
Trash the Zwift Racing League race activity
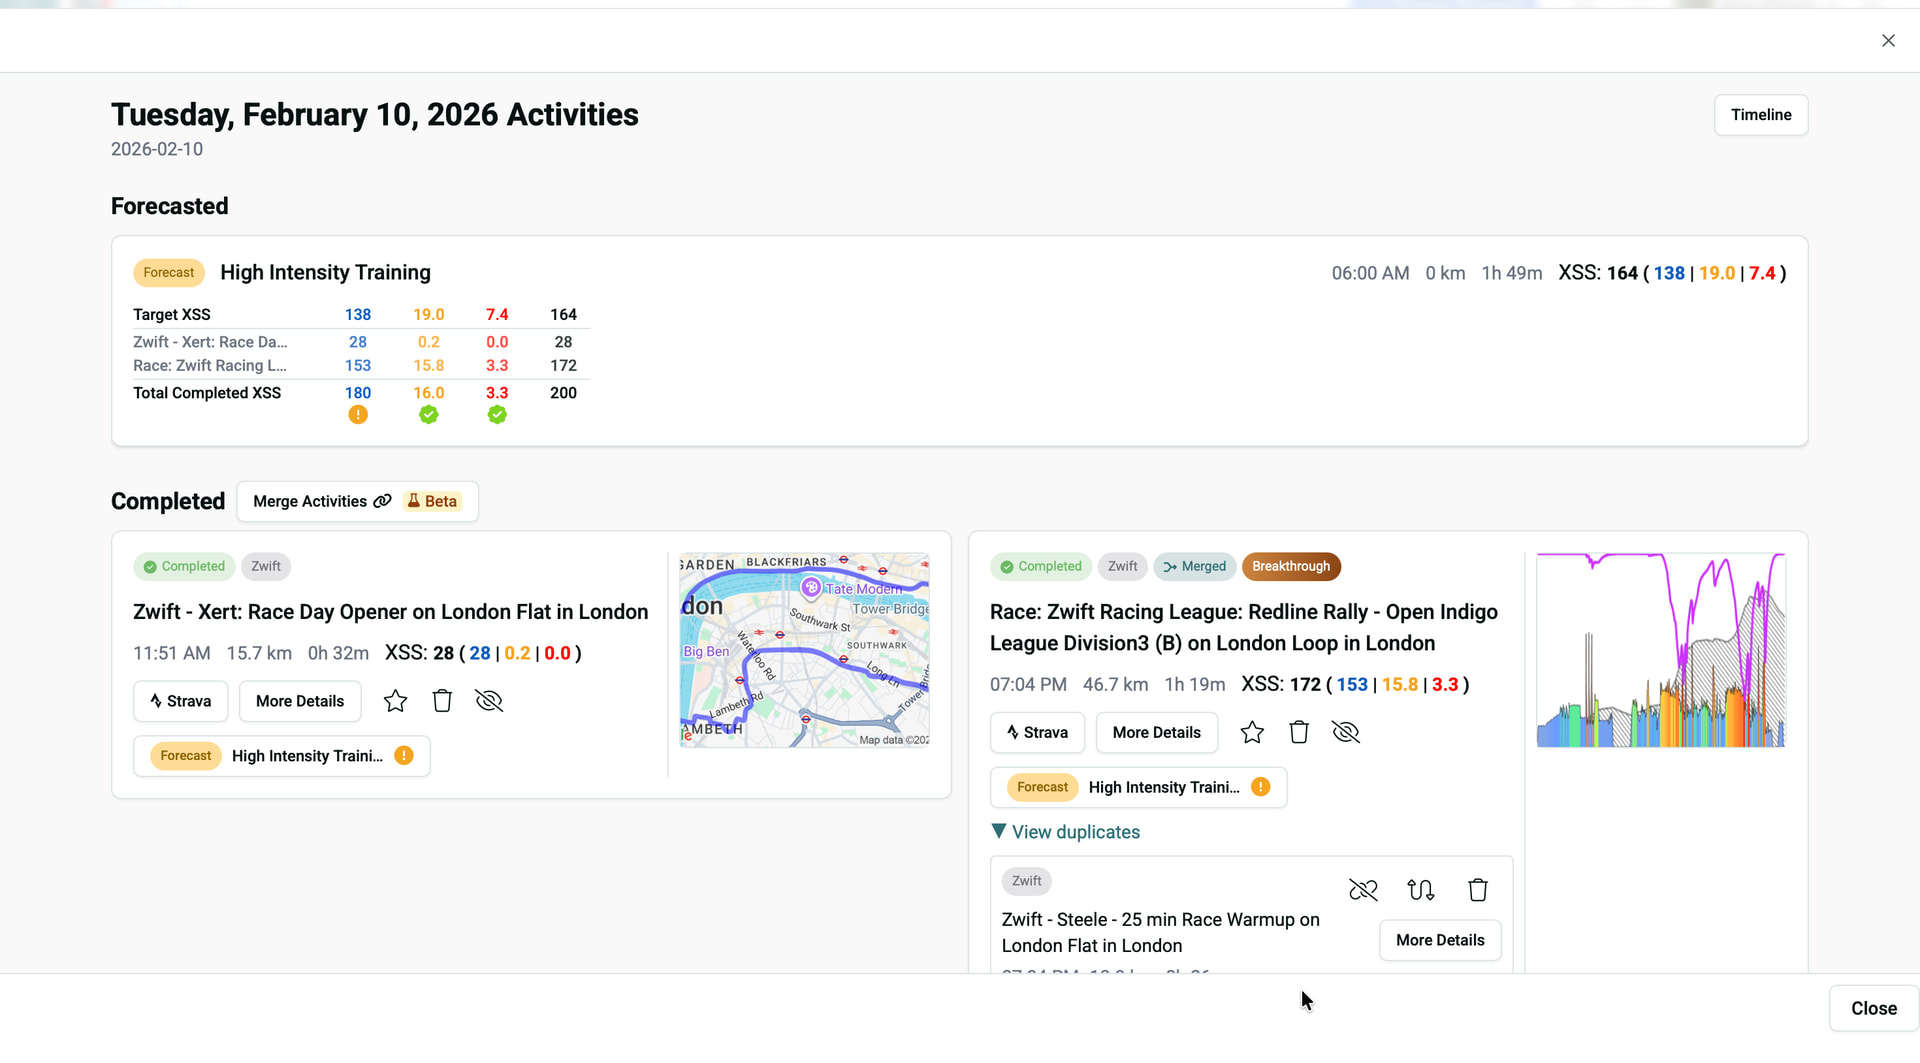[1299, 733]
